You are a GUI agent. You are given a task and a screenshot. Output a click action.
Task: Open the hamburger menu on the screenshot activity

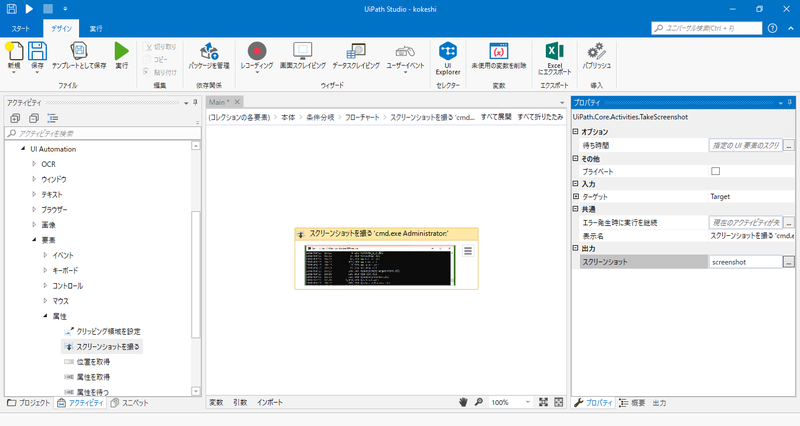coord(468,250)
